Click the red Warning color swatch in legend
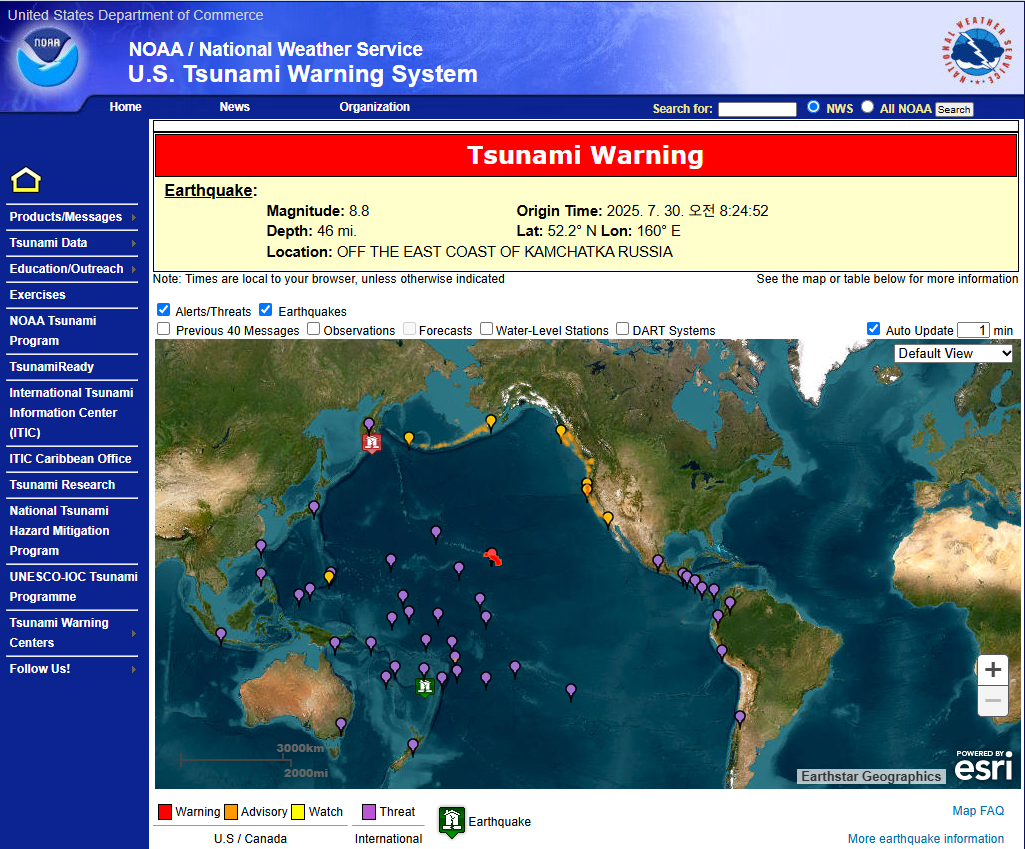The height and width of the screenshot is (849, 1025). coord(166,811)
